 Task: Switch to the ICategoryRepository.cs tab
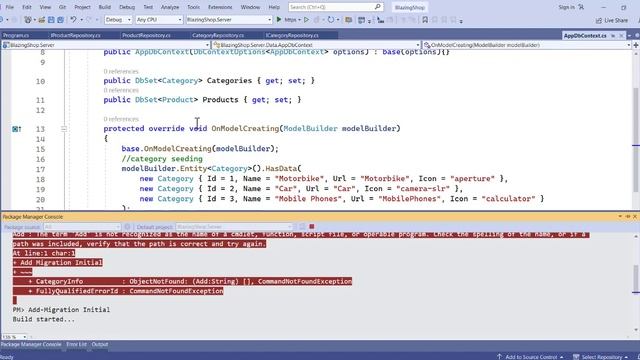coord(292,36)
